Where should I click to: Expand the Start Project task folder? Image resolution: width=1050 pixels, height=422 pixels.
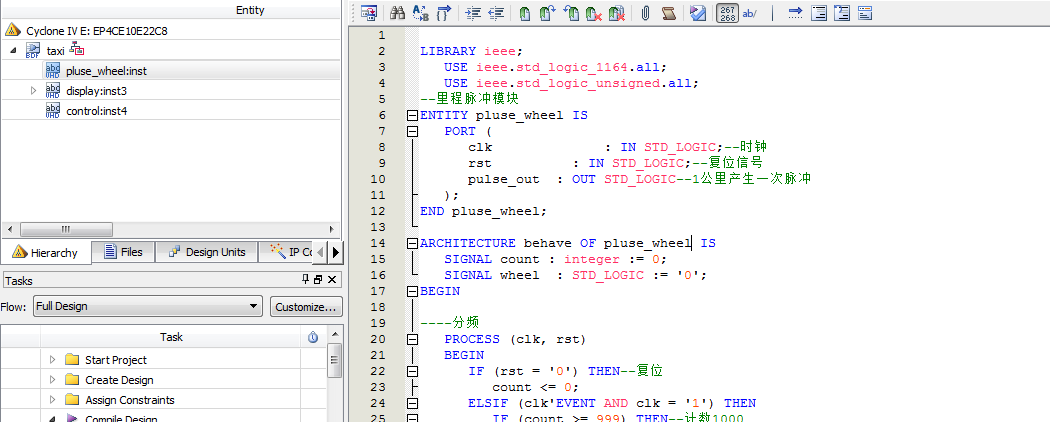[x=52, y=360]
